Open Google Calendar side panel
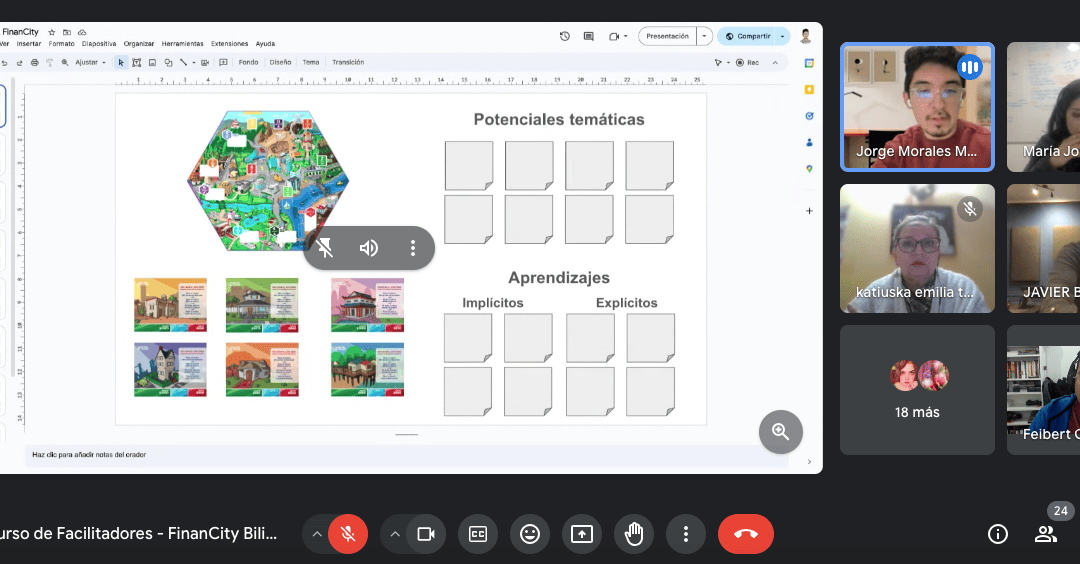Viewport: 1080px width, 564px height. click(x=809, y=63)
